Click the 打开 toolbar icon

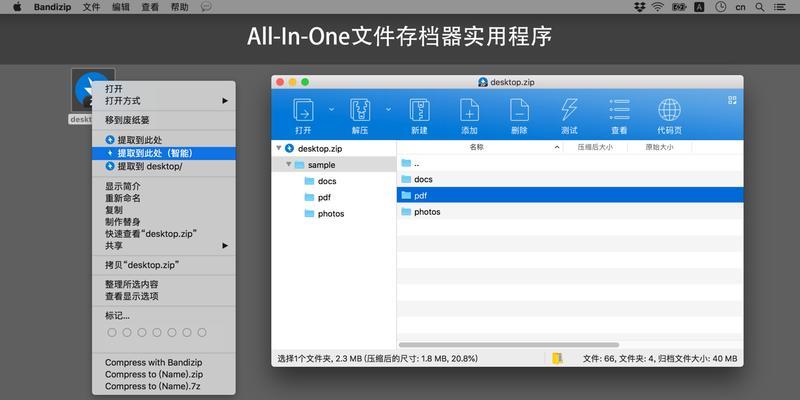coord(303,110)
